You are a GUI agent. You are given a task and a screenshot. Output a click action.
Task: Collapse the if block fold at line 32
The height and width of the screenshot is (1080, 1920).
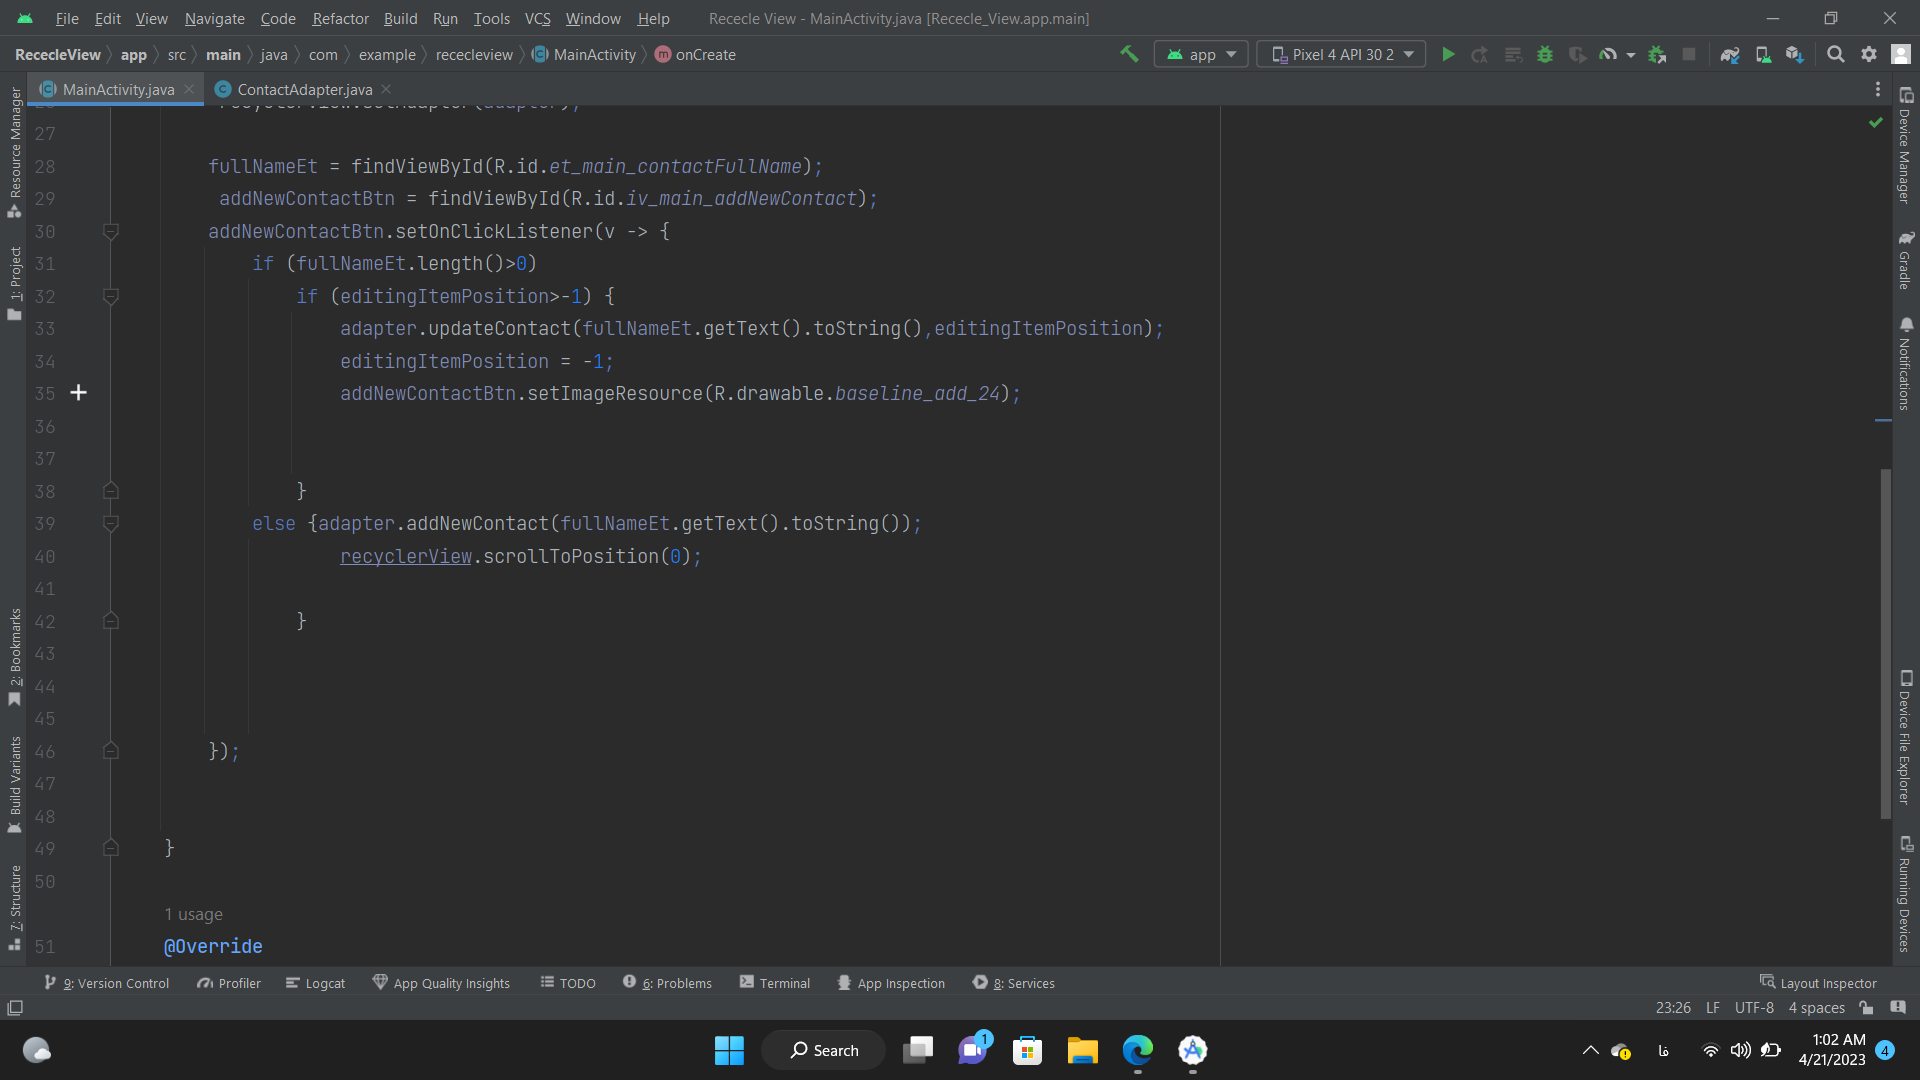111,296
